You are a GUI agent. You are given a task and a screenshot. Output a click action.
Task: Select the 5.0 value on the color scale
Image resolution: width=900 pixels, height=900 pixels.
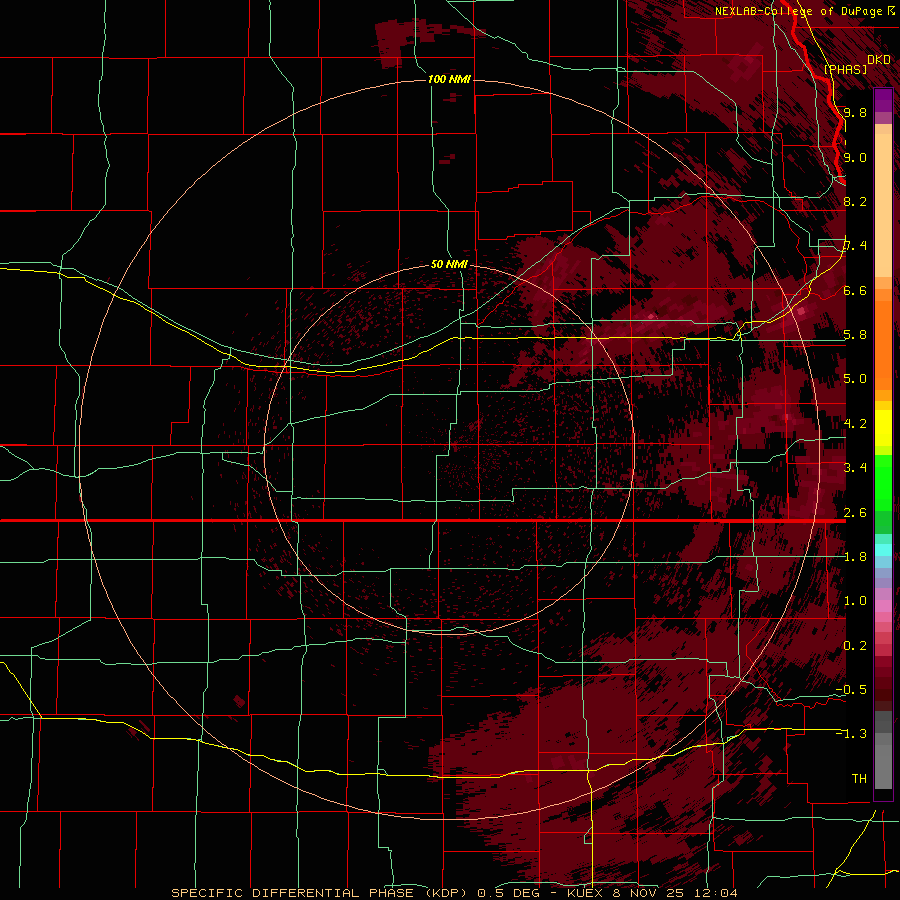[855, 379]
